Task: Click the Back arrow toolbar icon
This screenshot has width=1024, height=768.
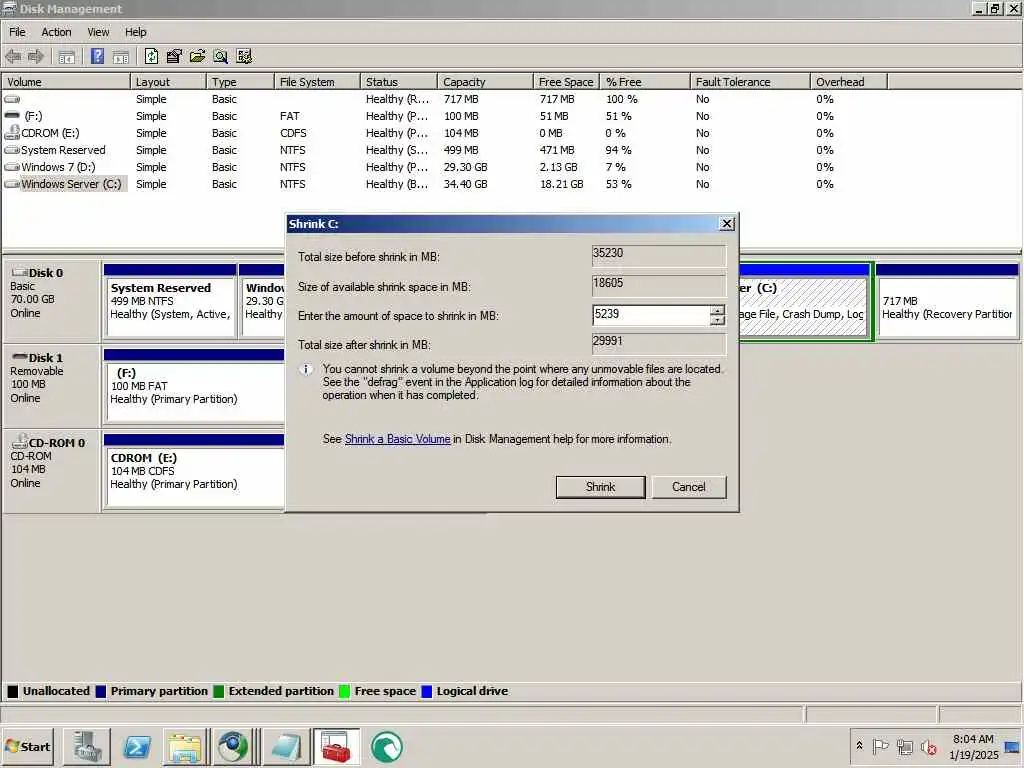Action: (x=12, y=57)
